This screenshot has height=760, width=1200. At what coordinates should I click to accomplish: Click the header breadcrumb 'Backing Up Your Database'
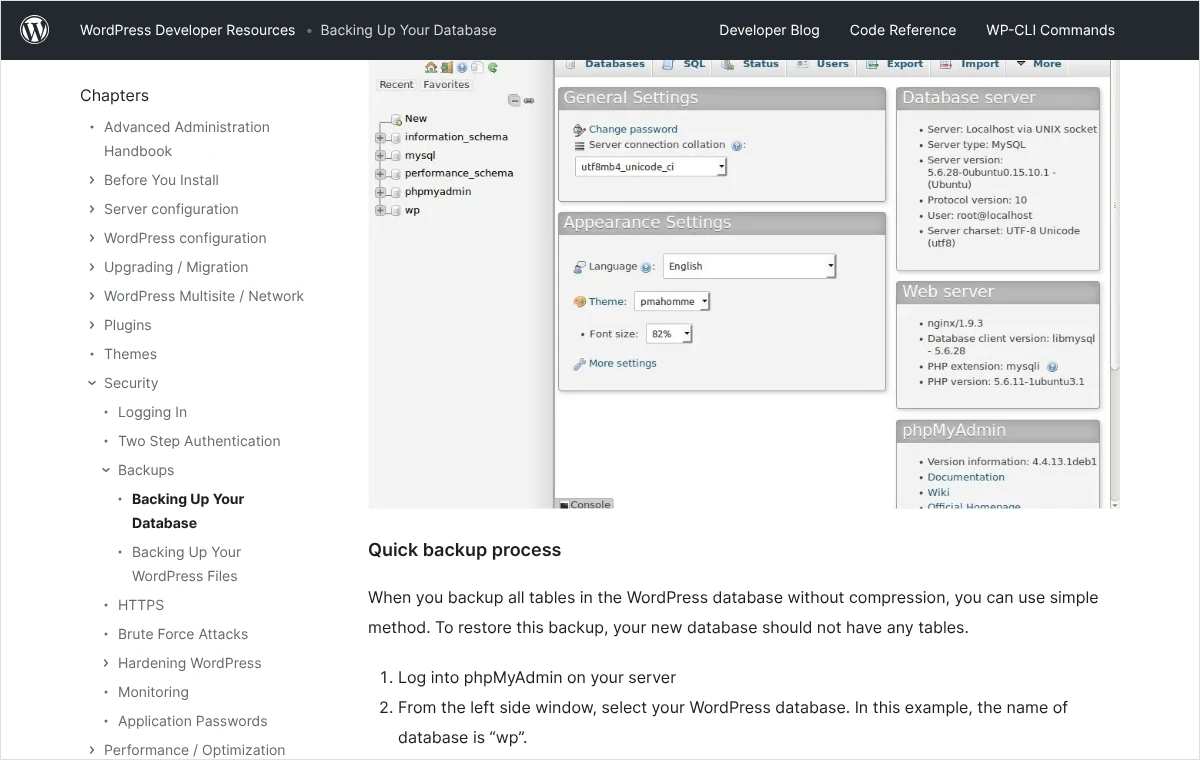[408, 30]
